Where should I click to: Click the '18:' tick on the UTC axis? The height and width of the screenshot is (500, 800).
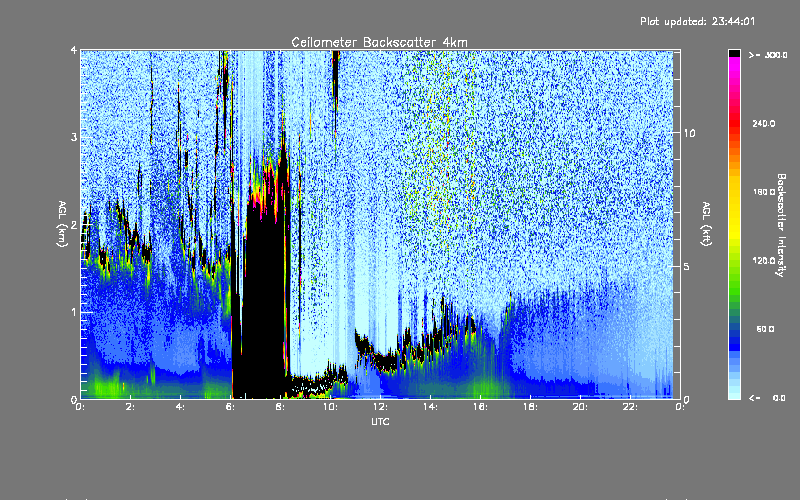point(530,407)
